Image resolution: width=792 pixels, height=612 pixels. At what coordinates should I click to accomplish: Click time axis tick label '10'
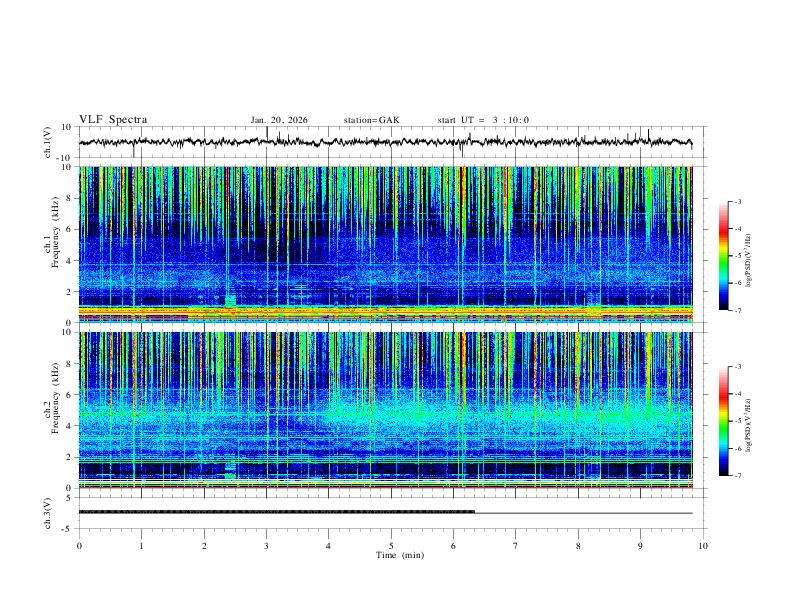703,546
